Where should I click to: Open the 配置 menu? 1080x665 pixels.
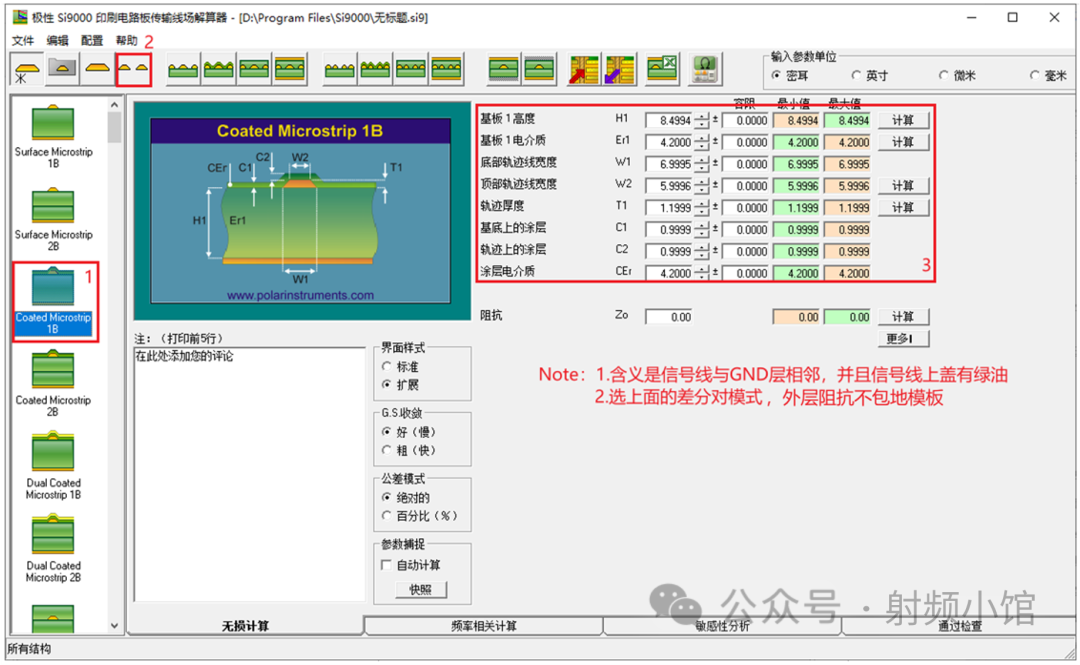coord(91,41)
